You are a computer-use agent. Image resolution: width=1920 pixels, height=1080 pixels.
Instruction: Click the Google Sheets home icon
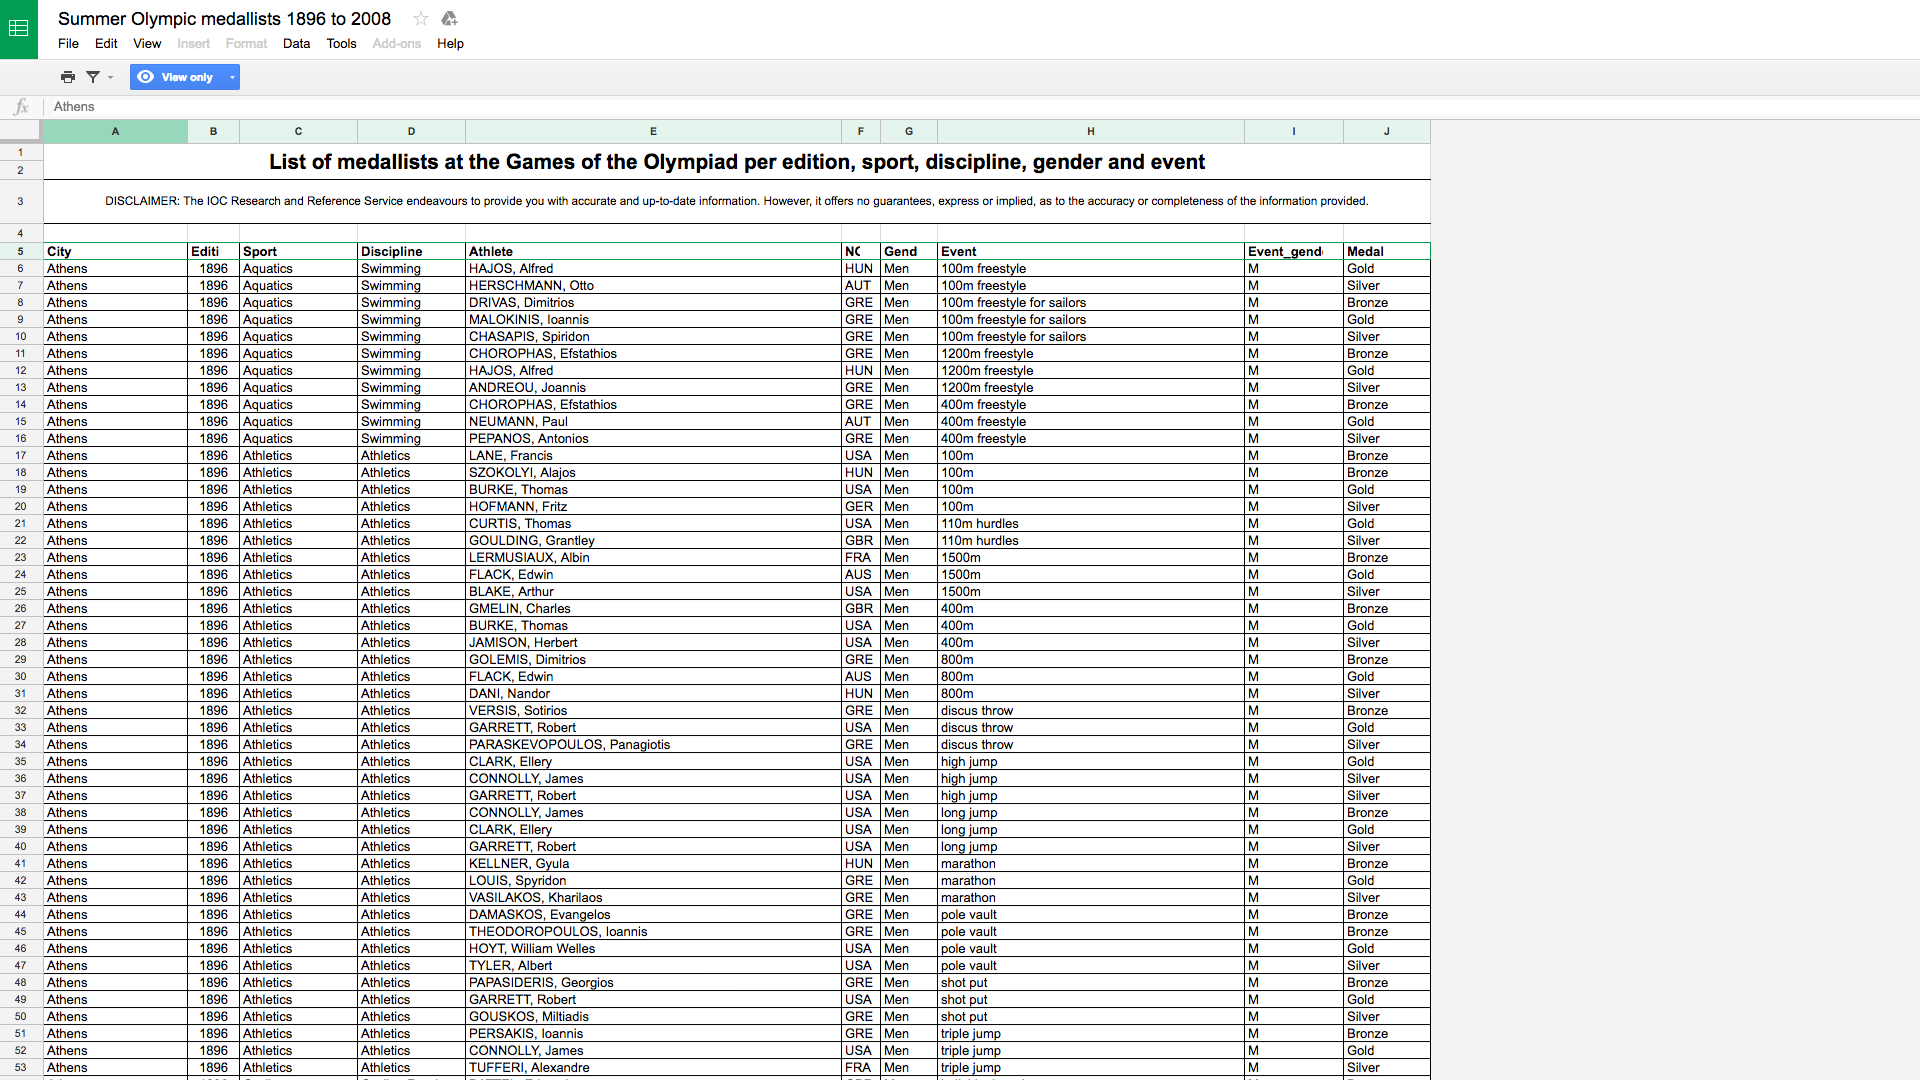click(x=19, y=29)
